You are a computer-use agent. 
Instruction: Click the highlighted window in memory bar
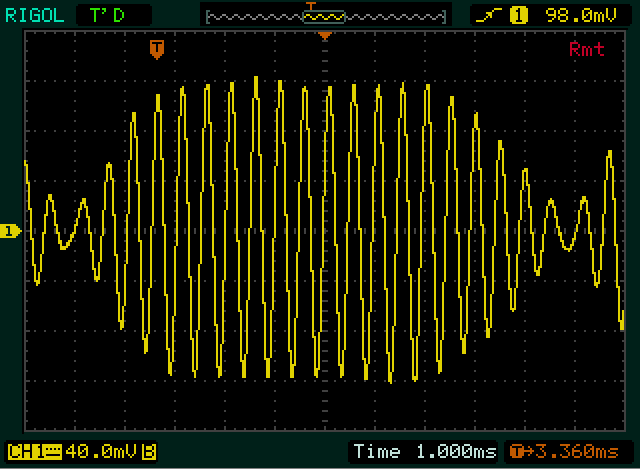pos(323,16)
